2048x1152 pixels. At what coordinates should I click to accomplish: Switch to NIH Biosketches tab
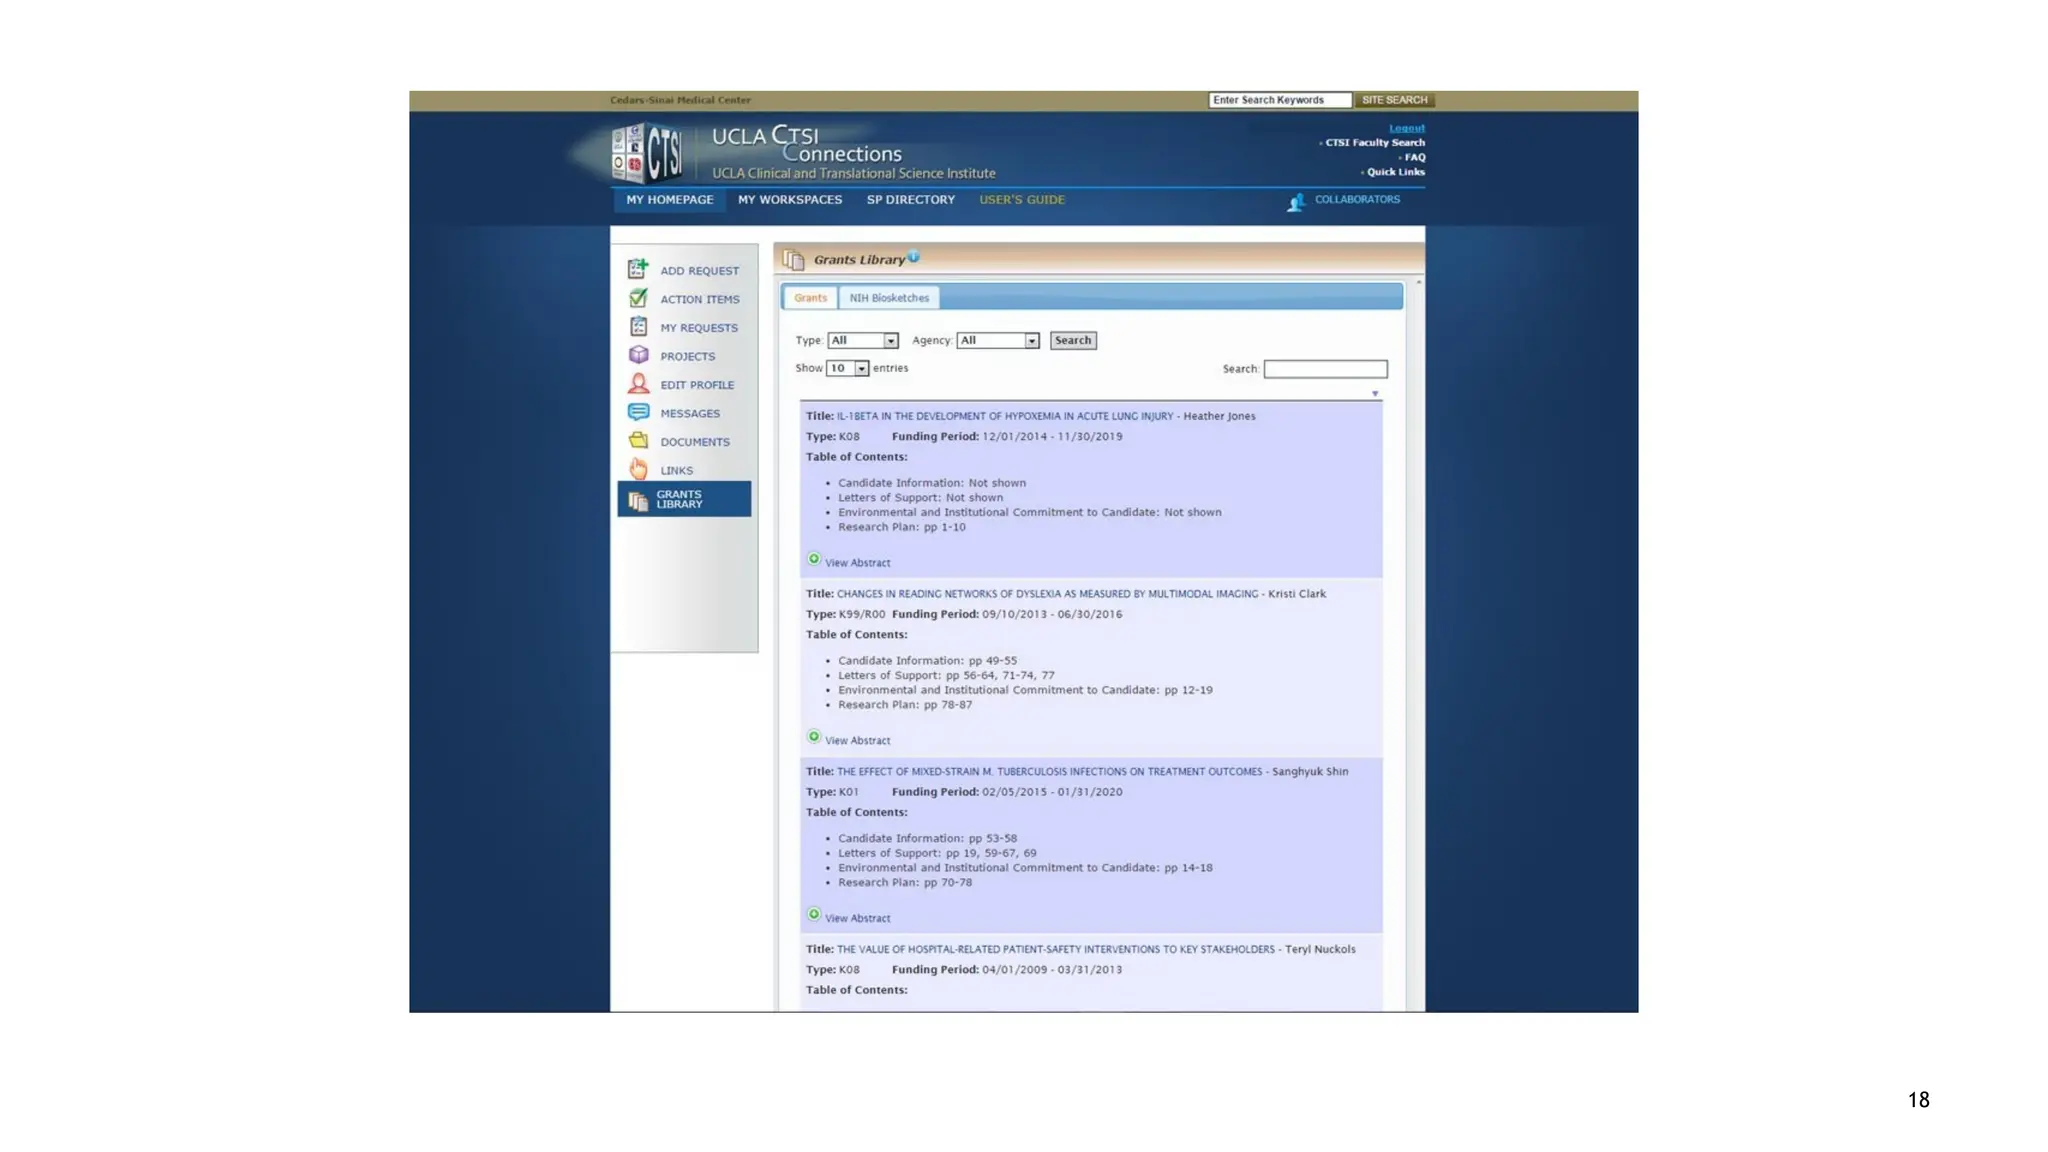(889, 298)
